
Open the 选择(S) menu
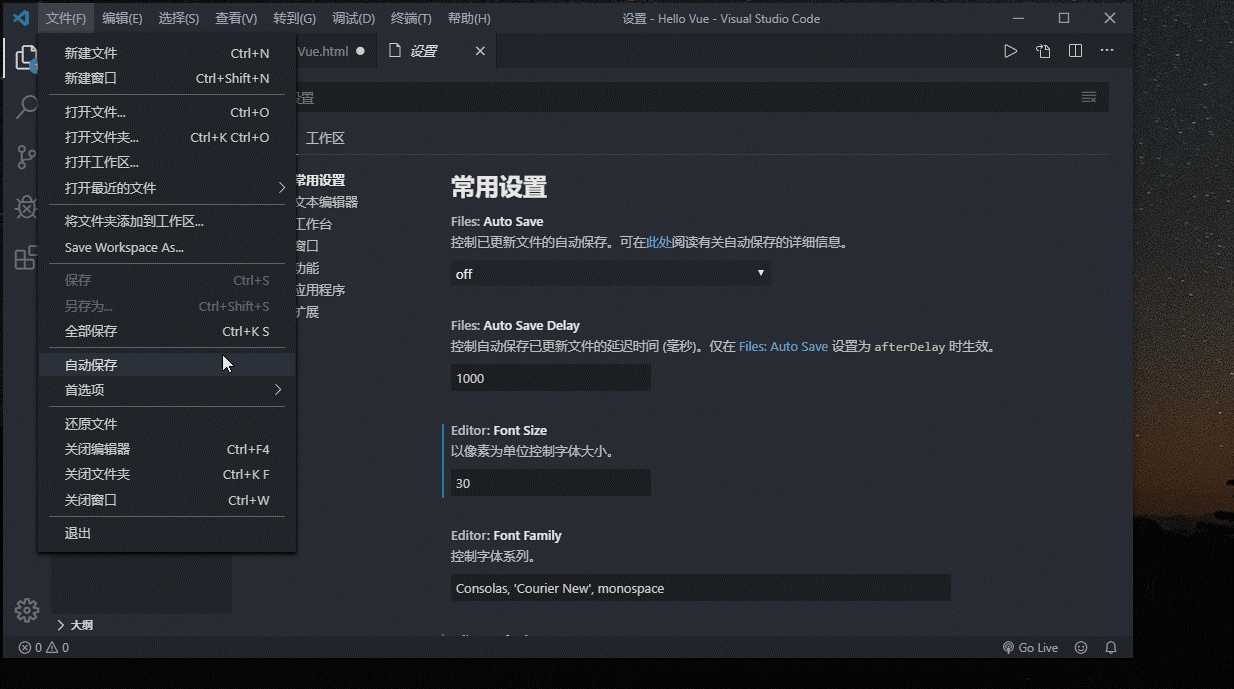pyautogui.click(x=179, y=18)
